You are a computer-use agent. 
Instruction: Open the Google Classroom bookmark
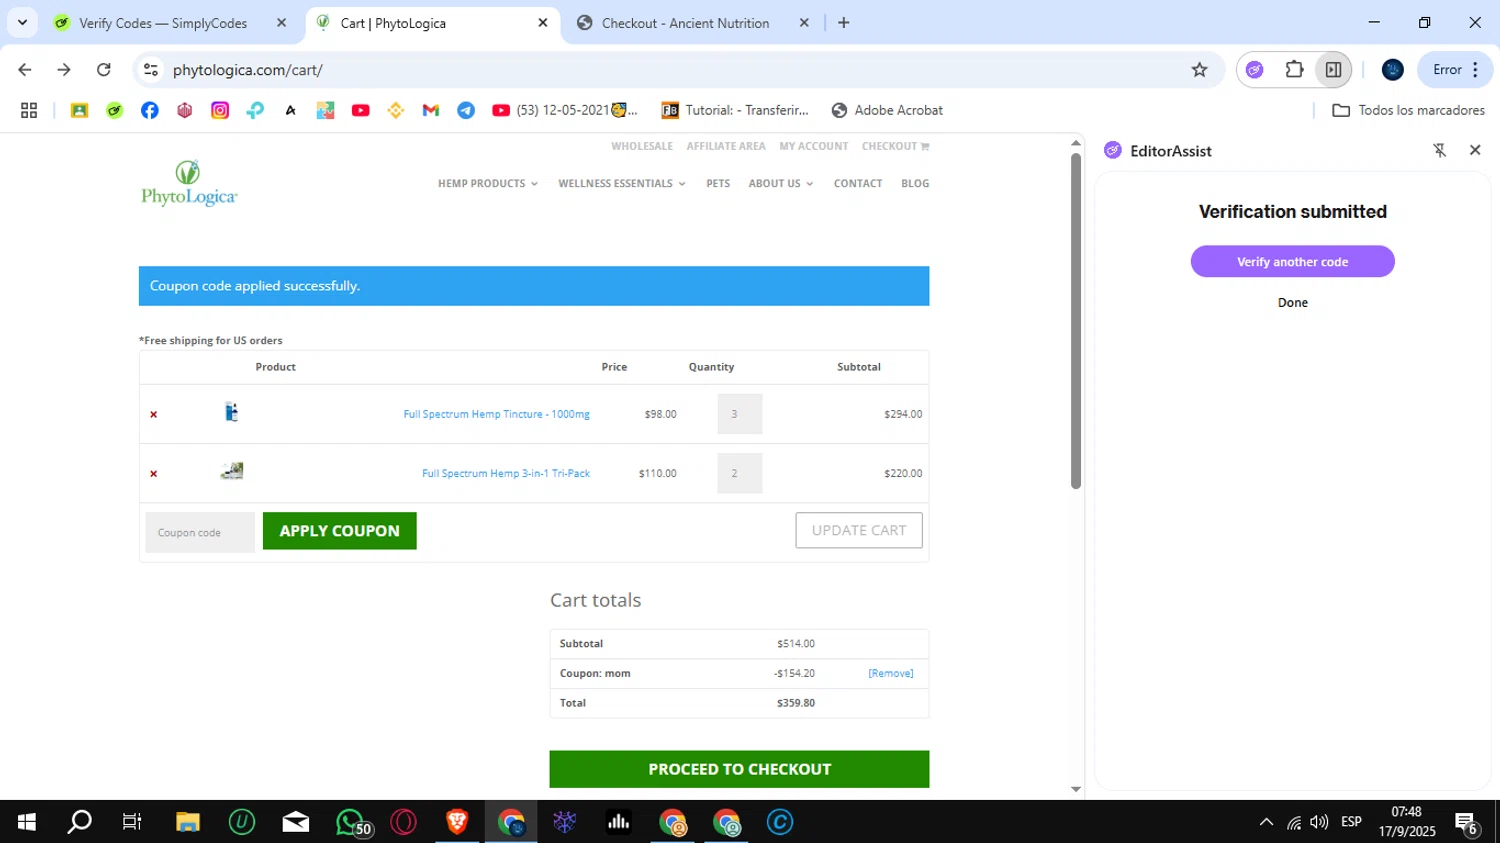pos(79,111)
